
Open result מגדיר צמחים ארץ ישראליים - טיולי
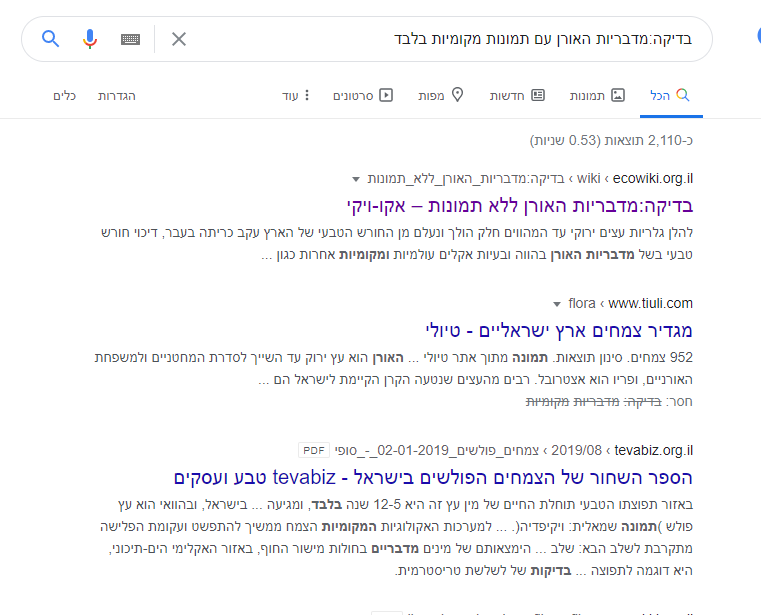tap(559, 331)
